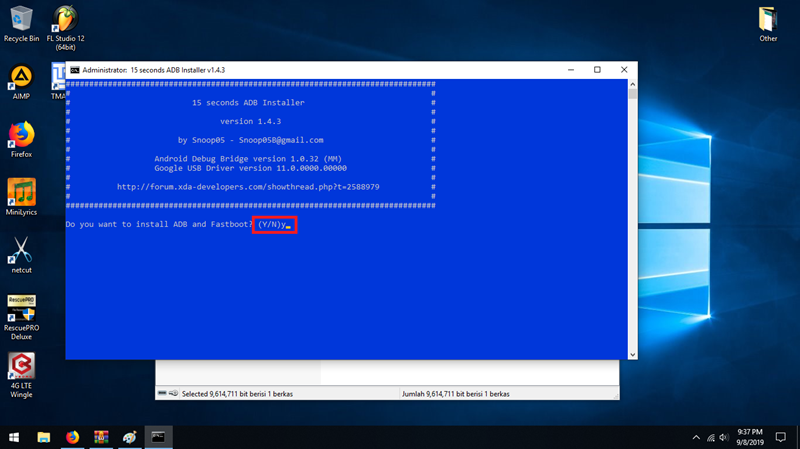Click the '15 seconds ADB Installer' heading text
800x449 pixels.
[248, 103]
